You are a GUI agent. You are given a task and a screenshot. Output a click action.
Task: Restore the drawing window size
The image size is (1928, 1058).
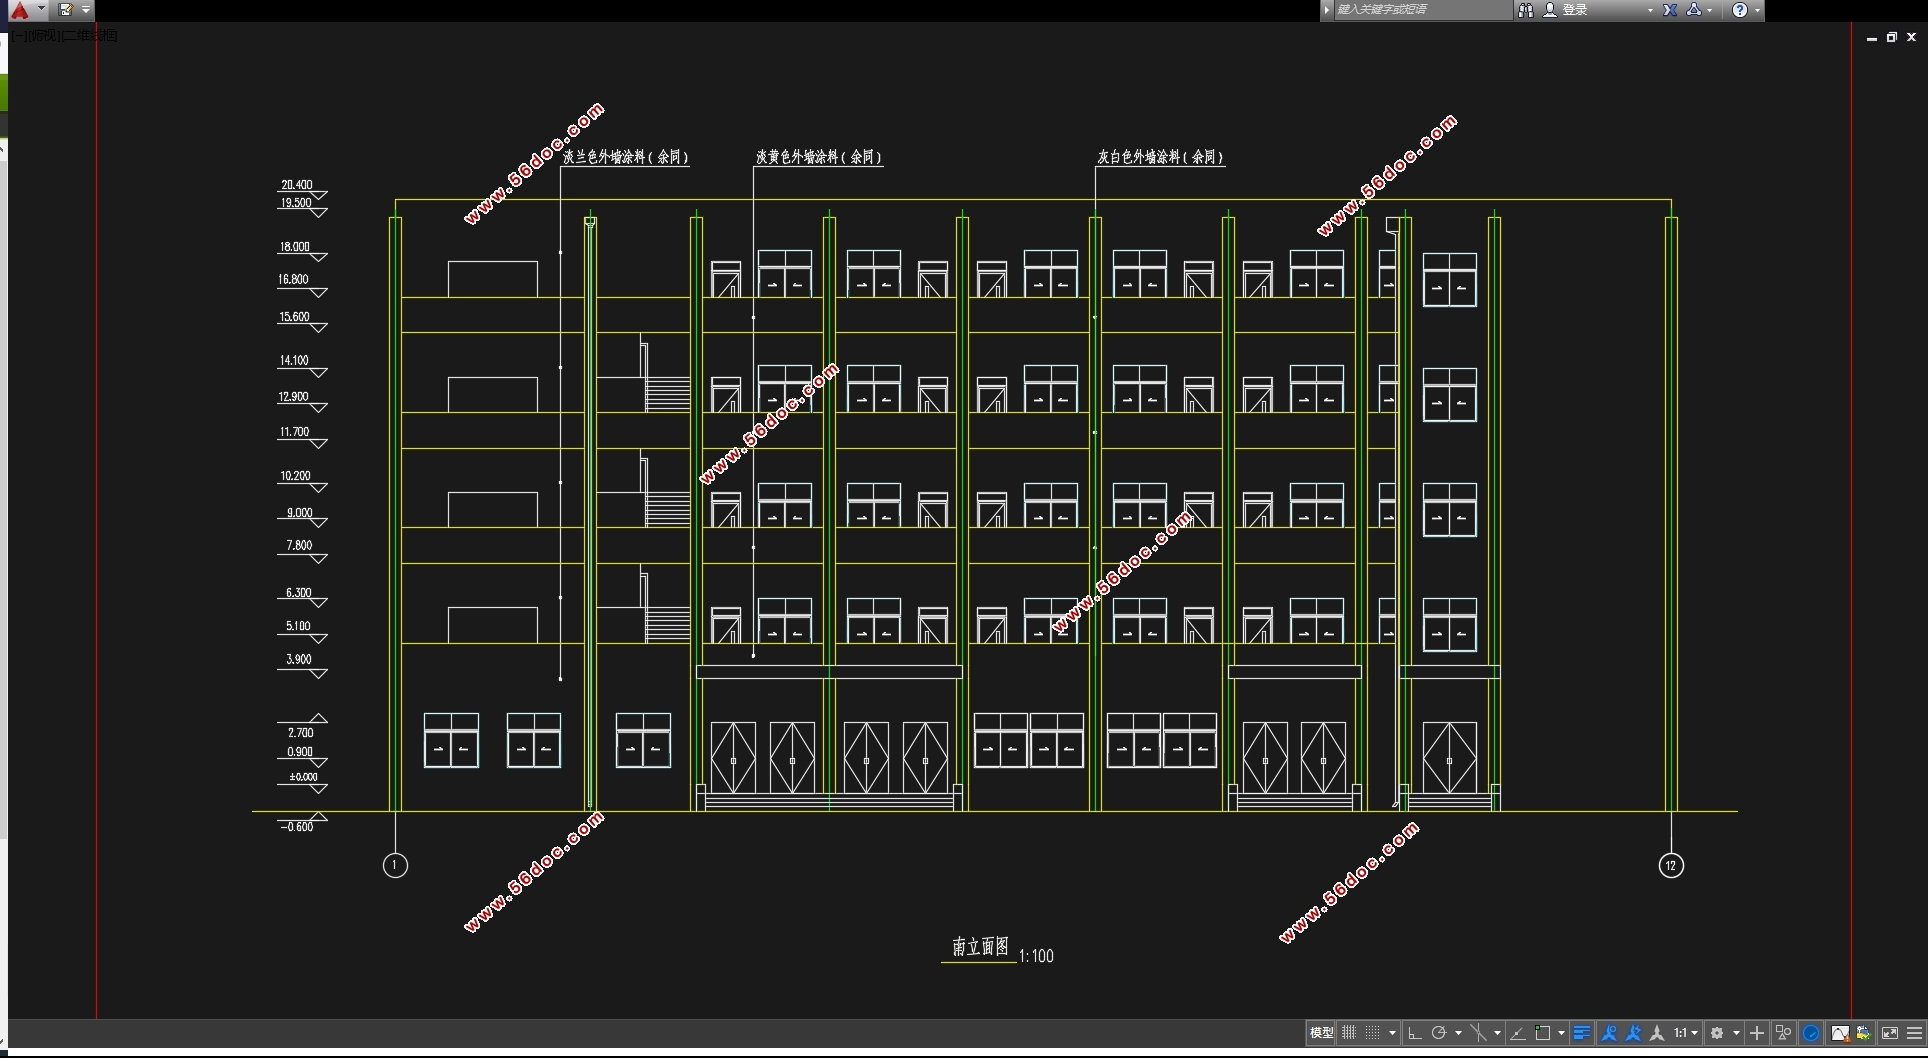click(x=1892, y=37)
